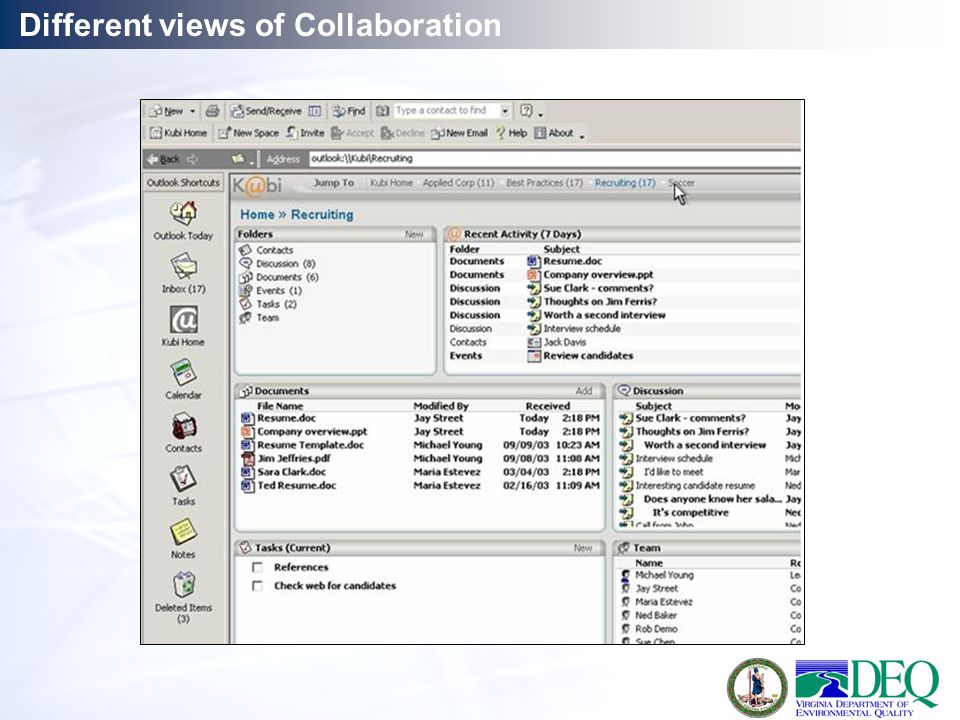
Task: Click the folder icon beside Address
Action: point(238,159)
